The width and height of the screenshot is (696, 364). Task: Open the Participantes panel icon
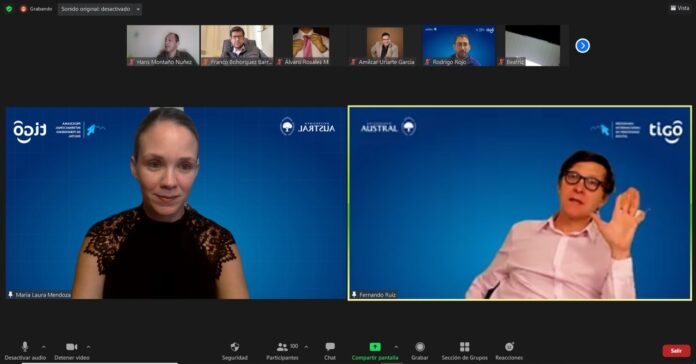[282, 347]
